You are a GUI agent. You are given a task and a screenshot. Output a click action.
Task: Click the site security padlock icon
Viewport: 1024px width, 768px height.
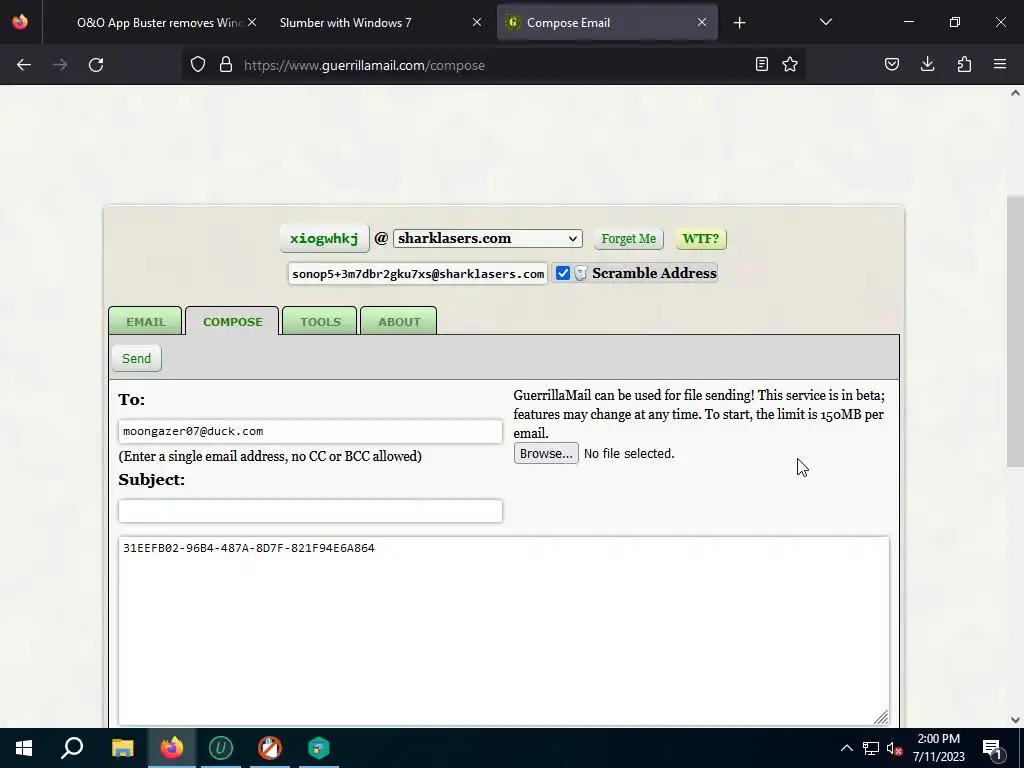[x=226, y=65]
